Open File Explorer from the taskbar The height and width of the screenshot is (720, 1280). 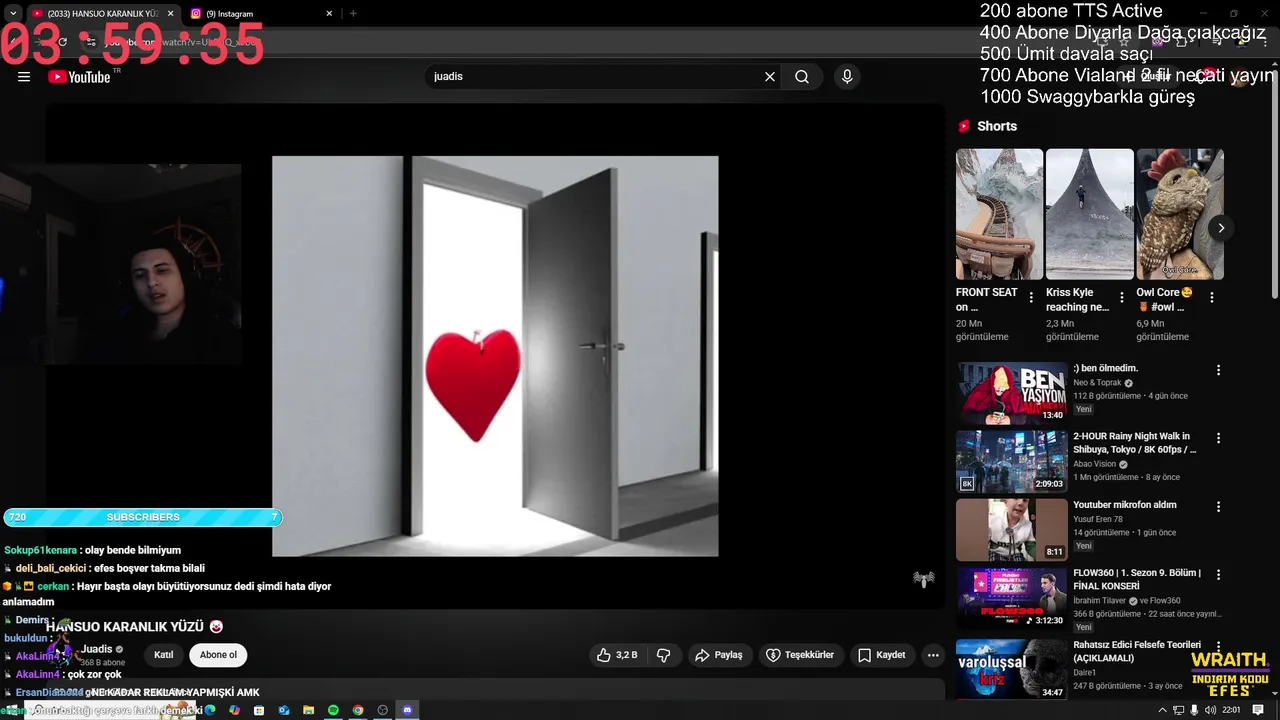point(308,710)
